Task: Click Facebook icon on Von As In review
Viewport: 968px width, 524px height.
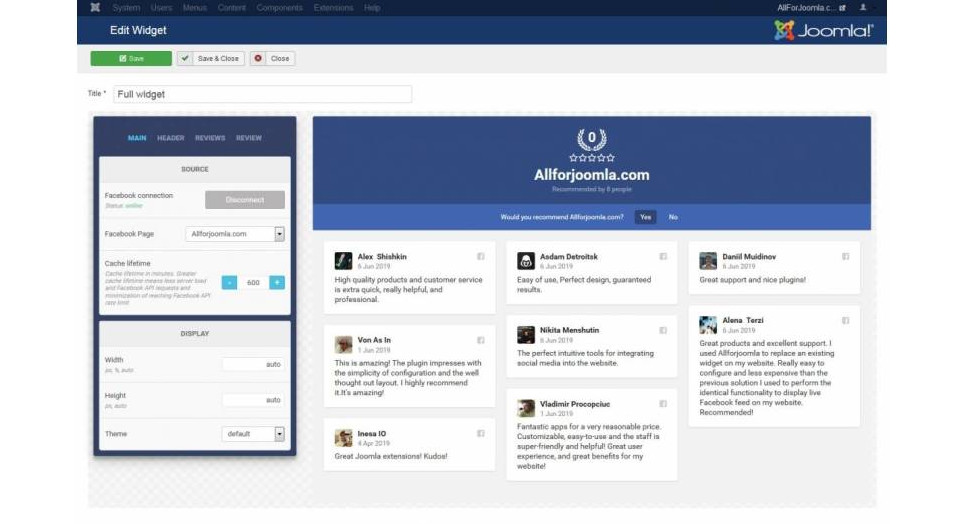Action: 480,340
